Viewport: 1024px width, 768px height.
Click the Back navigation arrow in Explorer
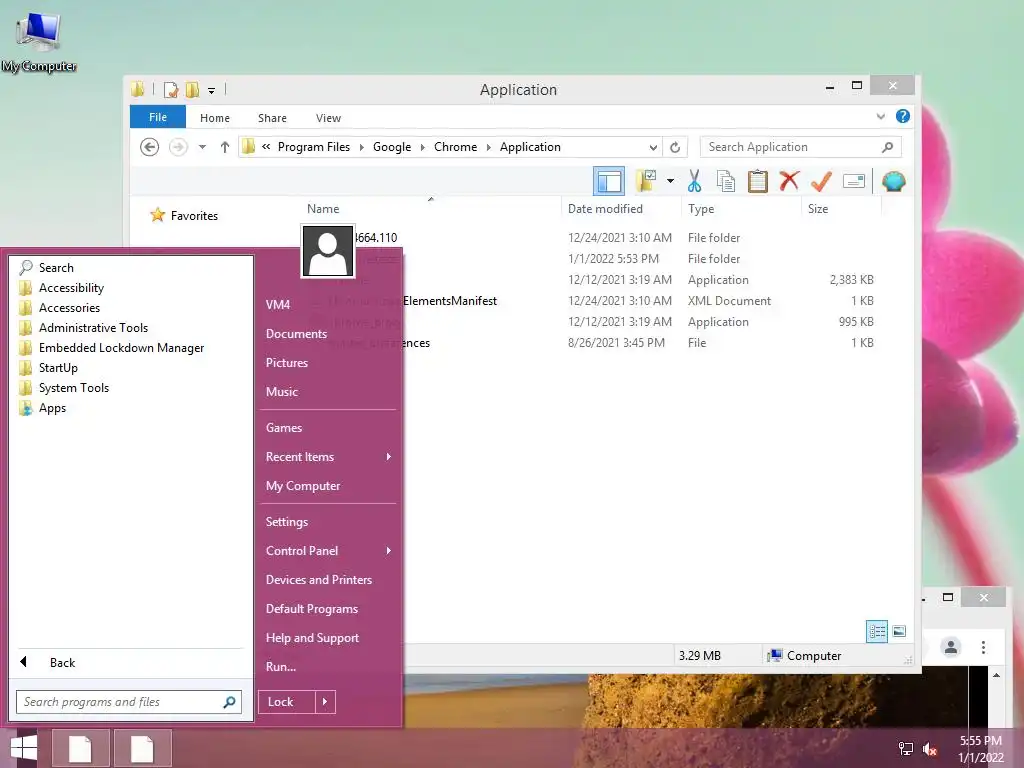[150, 147]
